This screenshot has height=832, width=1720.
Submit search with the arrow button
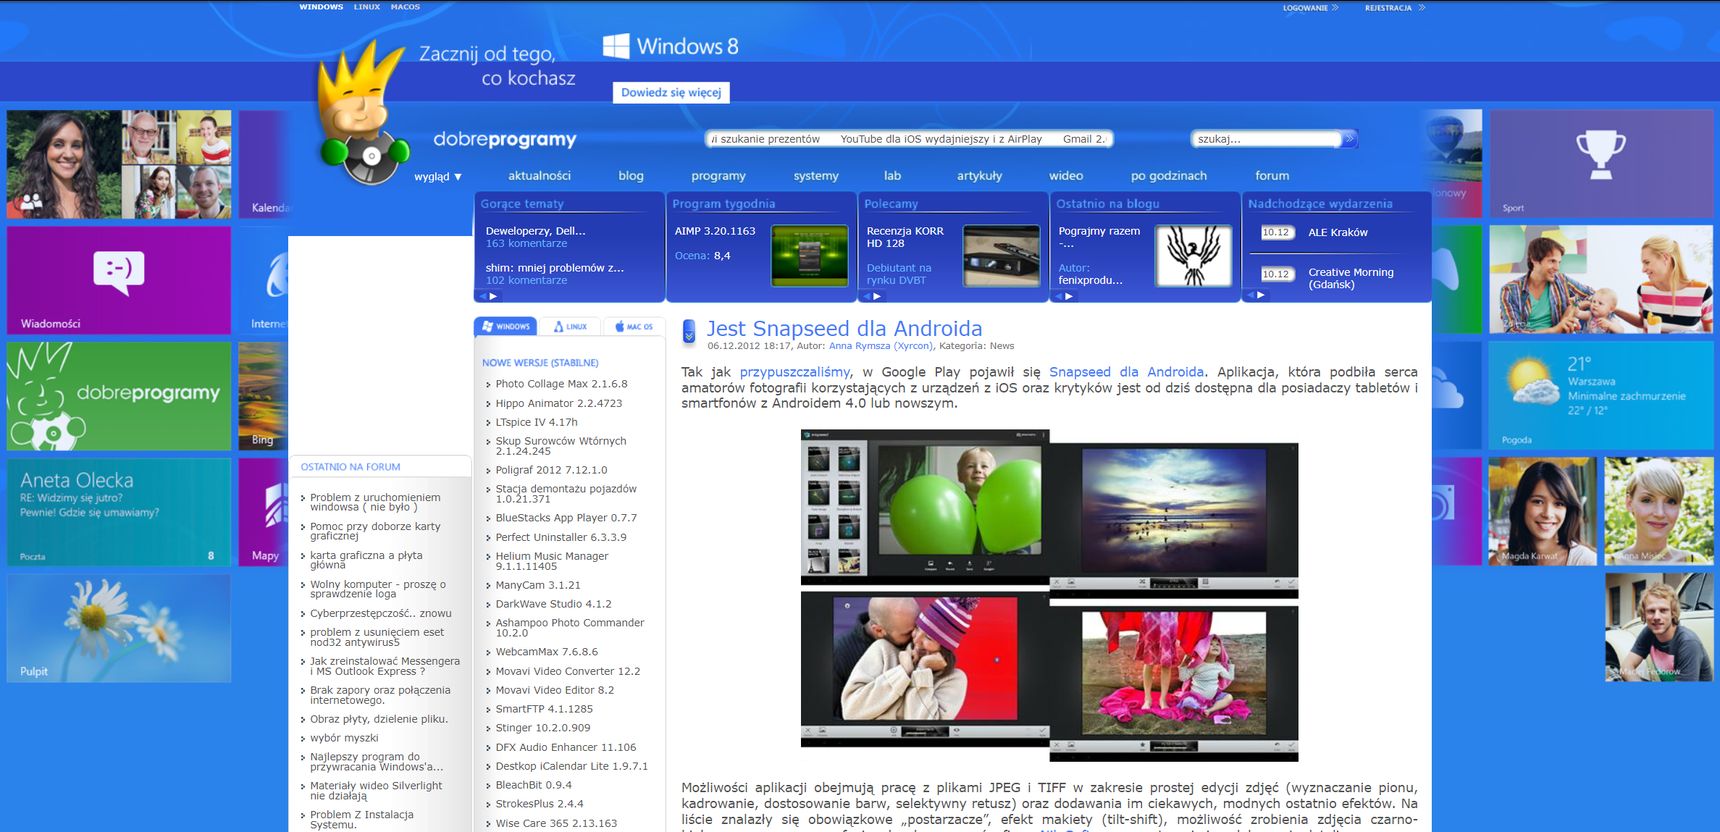[1348, 139]
